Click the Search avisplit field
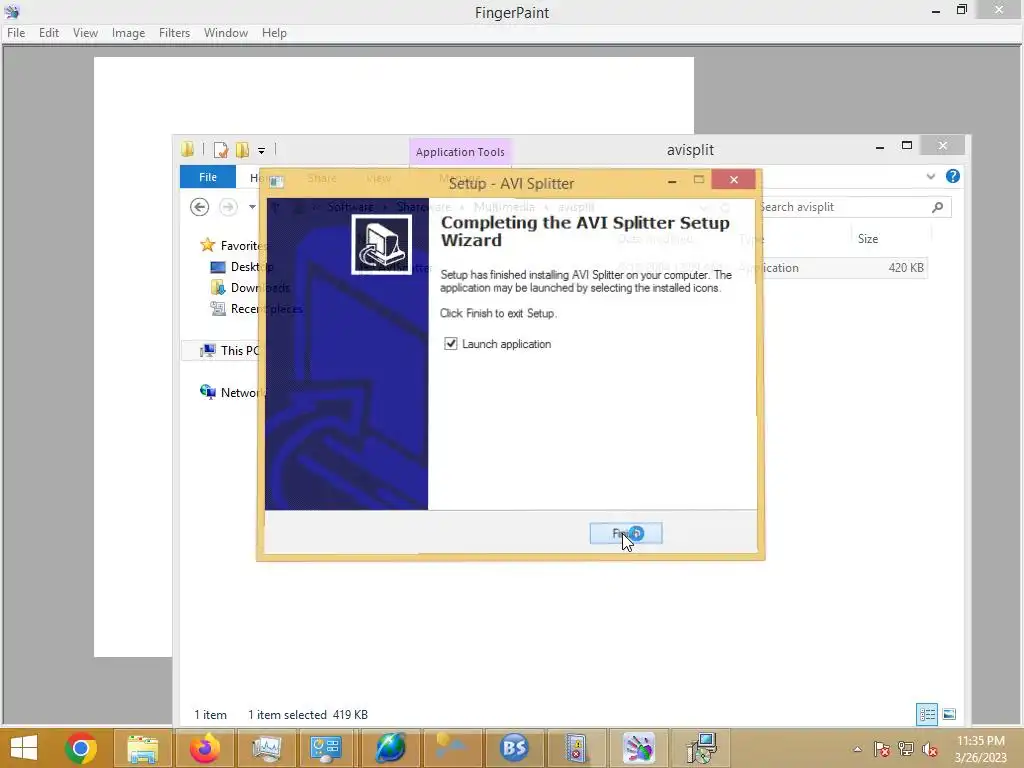Image resolution: width=1024 pixels, height=768 pixels. (x=845, y=207)
